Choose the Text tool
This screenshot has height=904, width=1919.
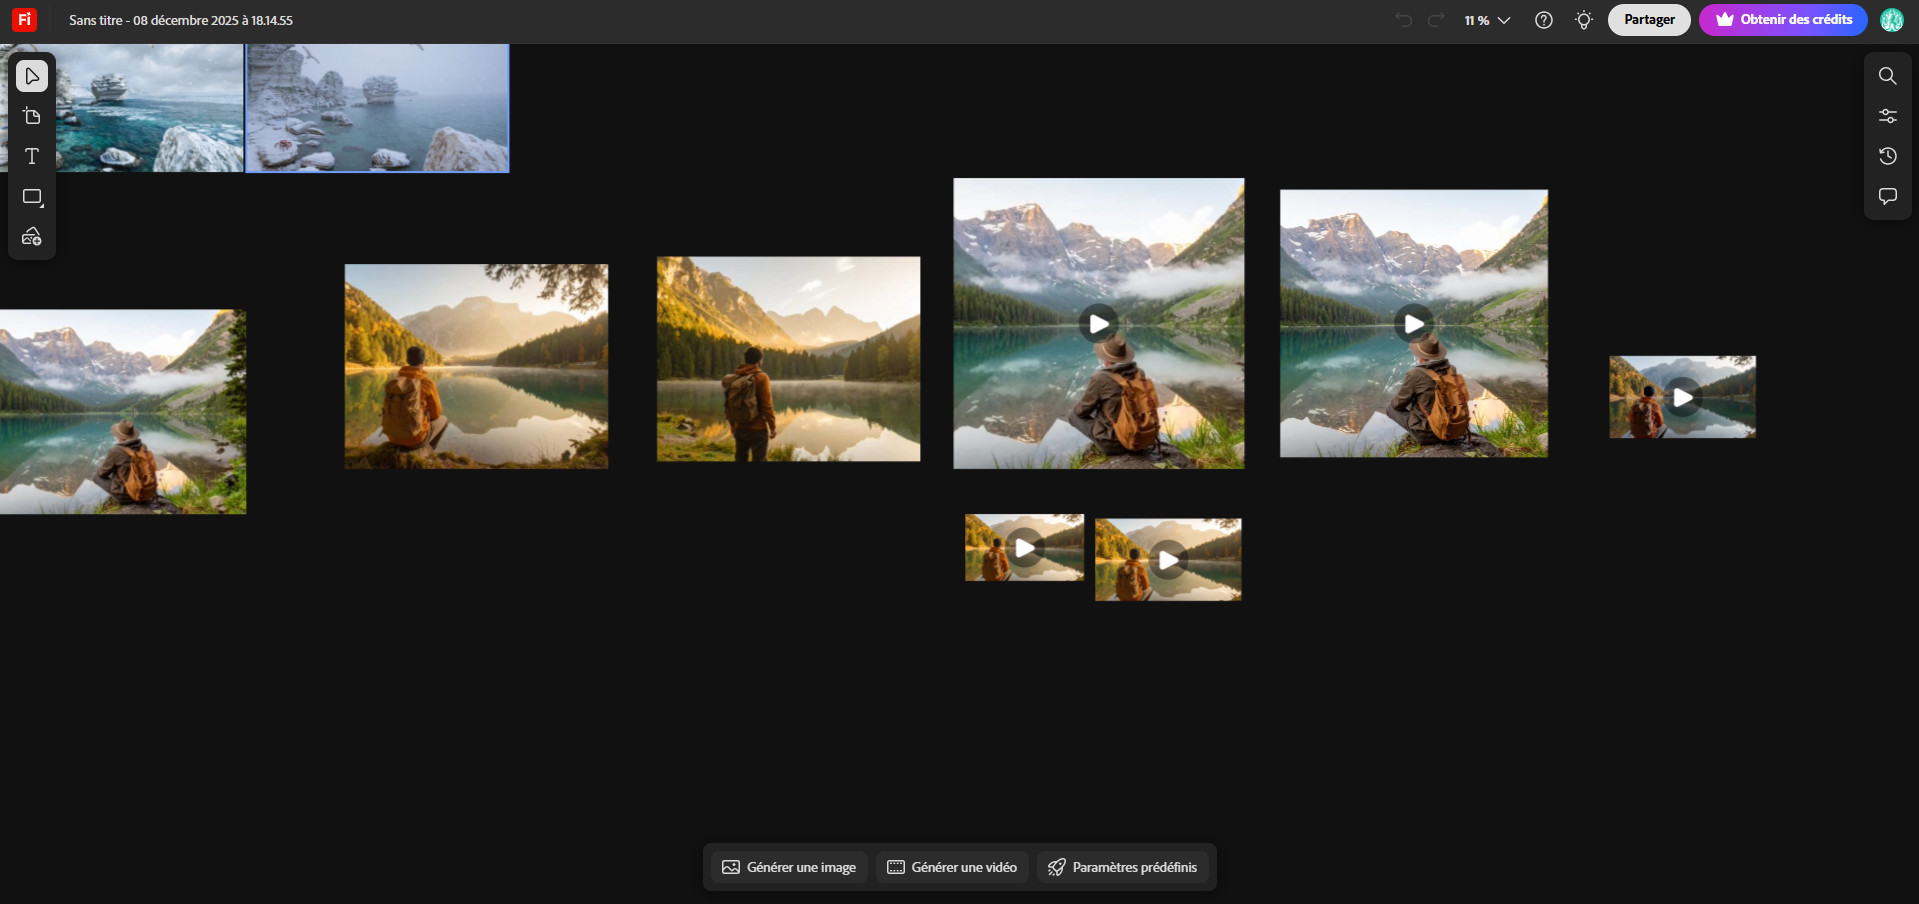[32, 156]
